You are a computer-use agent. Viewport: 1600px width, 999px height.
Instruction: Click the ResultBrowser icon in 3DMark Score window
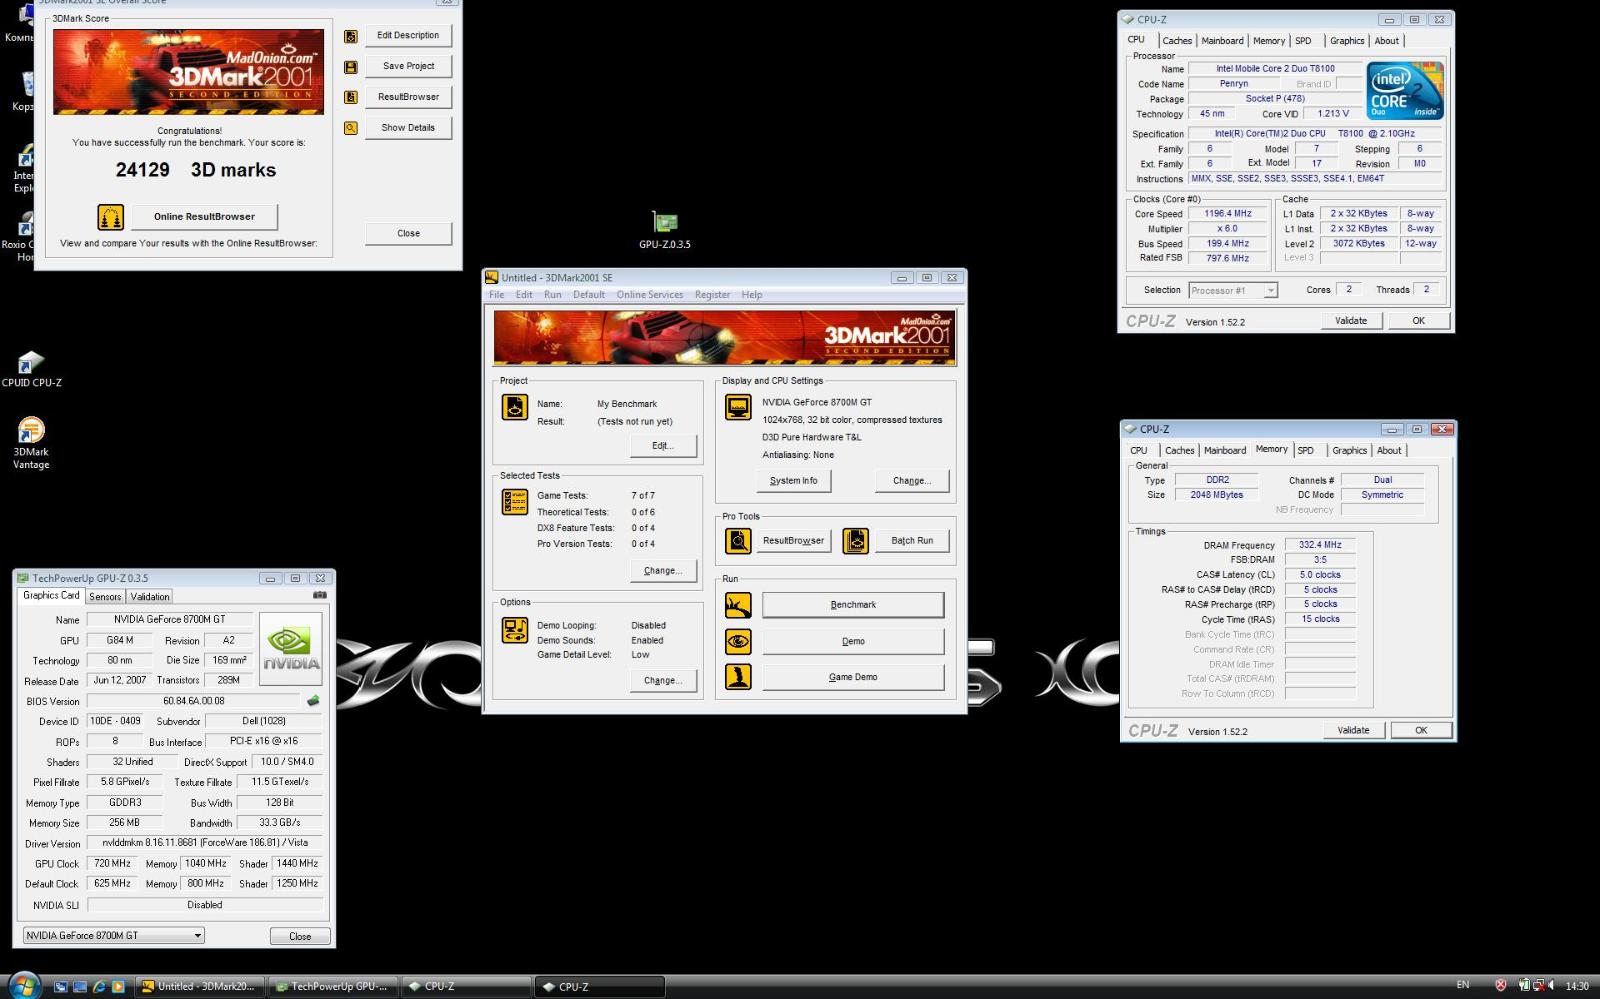tap(351, 97)
